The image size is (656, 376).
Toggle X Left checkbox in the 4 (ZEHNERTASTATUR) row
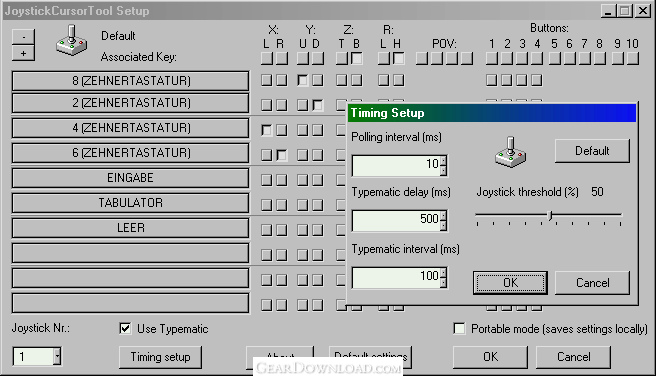(x=266, y=130)
